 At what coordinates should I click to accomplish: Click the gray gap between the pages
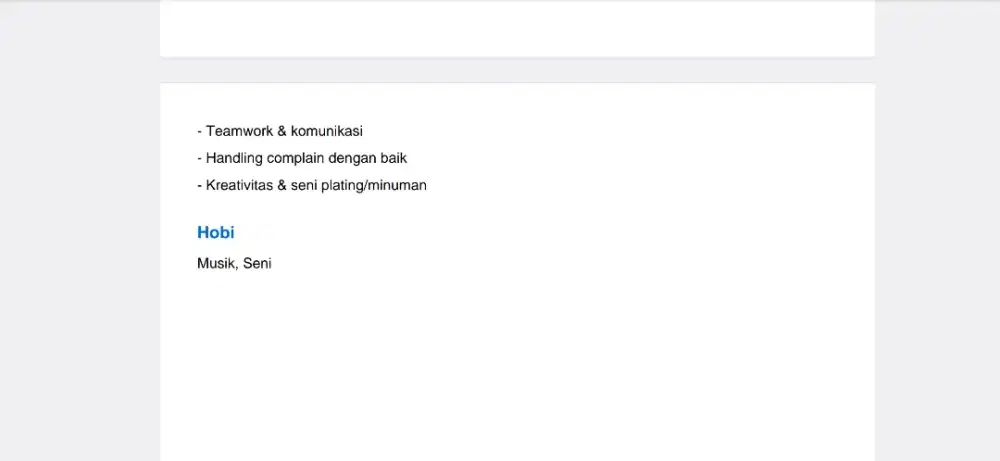click(x=517, y=70)
